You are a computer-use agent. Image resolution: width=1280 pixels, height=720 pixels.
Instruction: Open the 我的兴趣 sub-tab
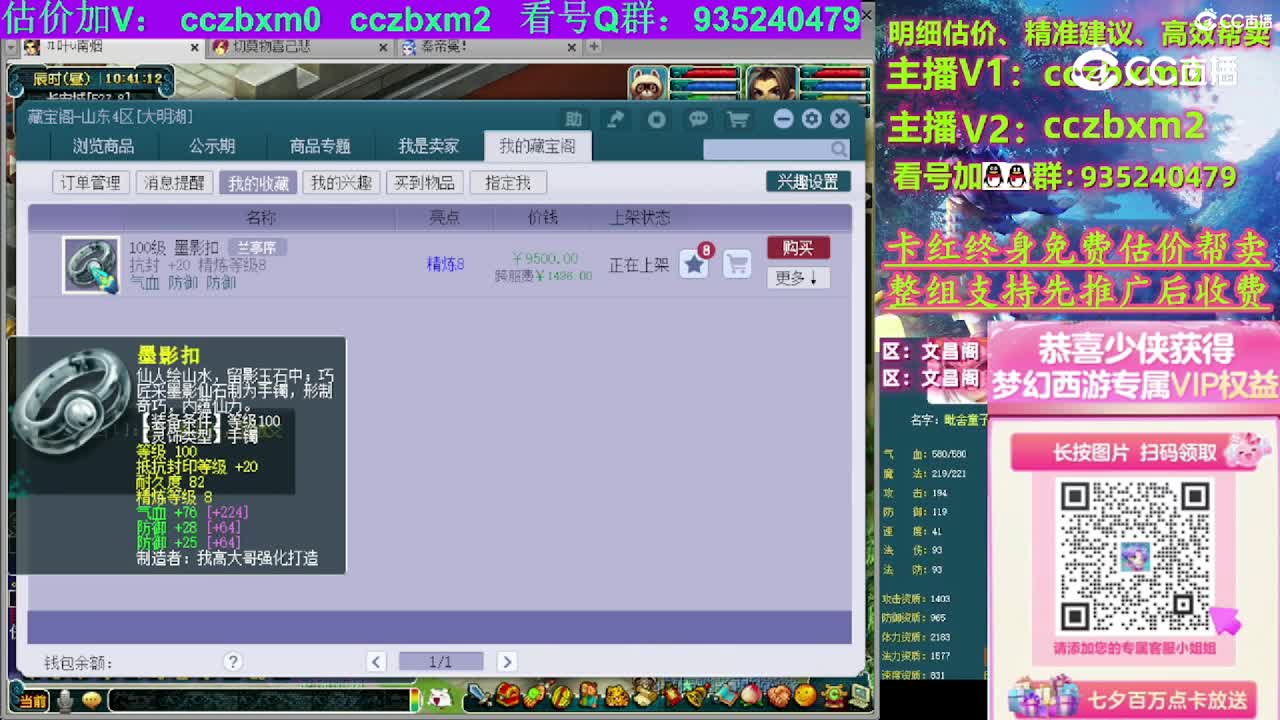tap(341, 183)
